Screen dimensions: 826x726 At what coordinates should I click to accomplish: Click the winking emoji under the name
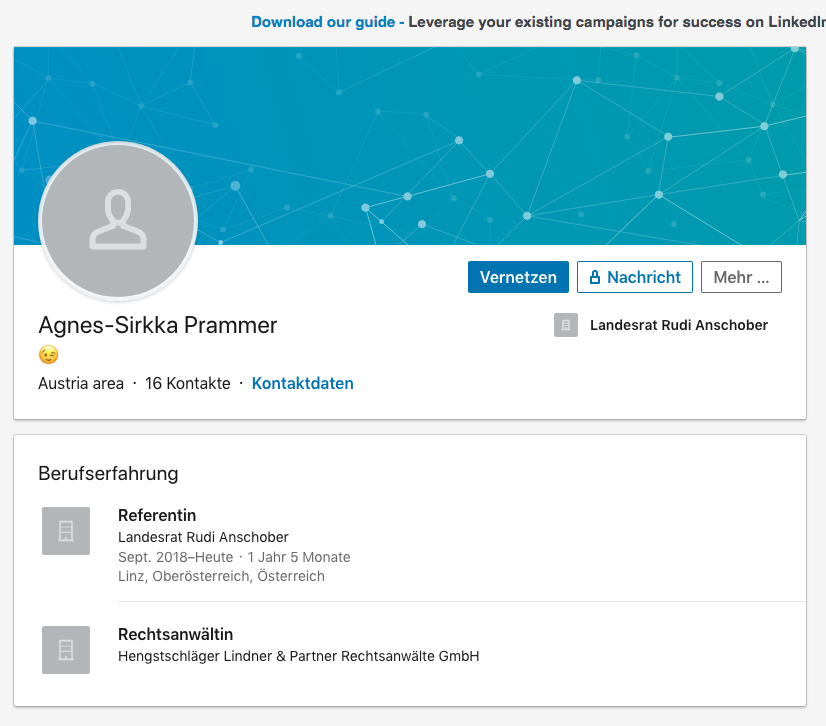[x=48, y=355]
